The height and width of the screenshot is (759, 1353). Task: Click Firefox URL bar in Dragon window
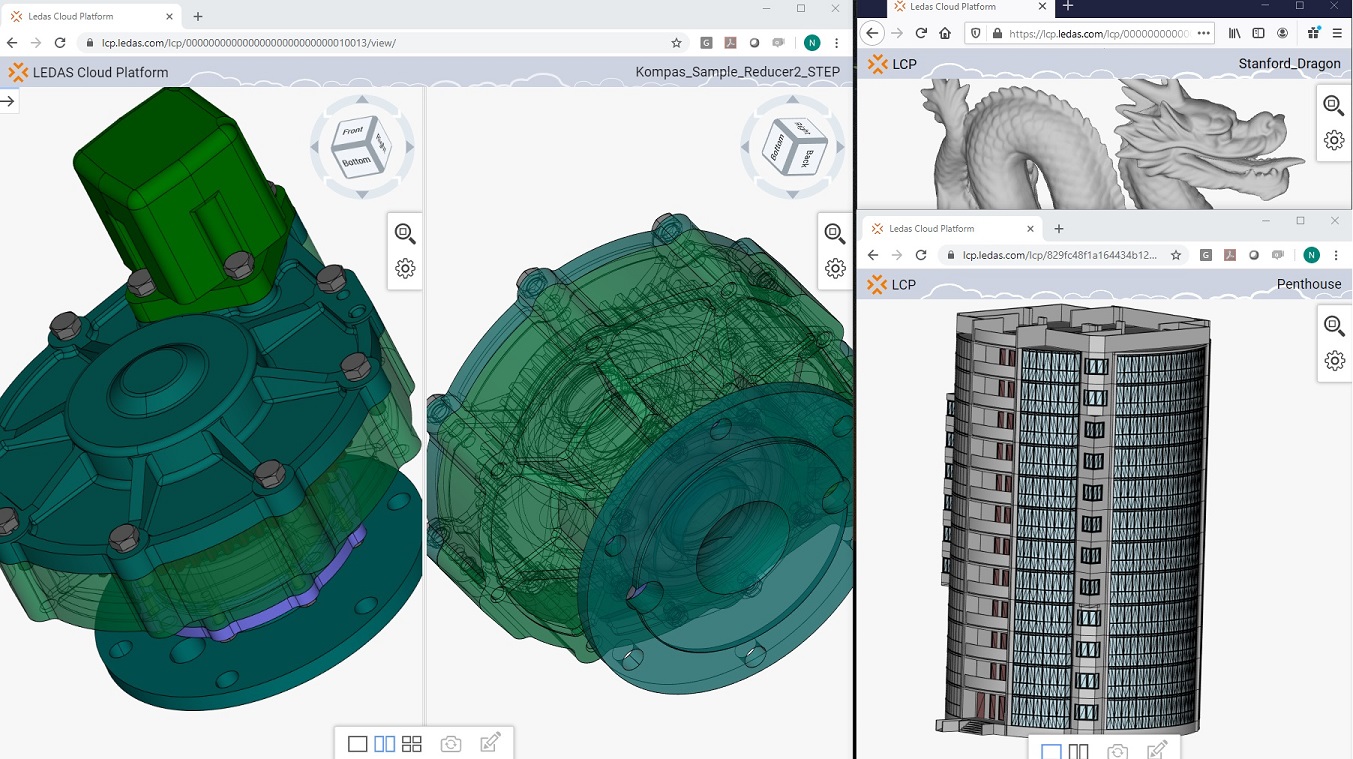pos(1089,33)
